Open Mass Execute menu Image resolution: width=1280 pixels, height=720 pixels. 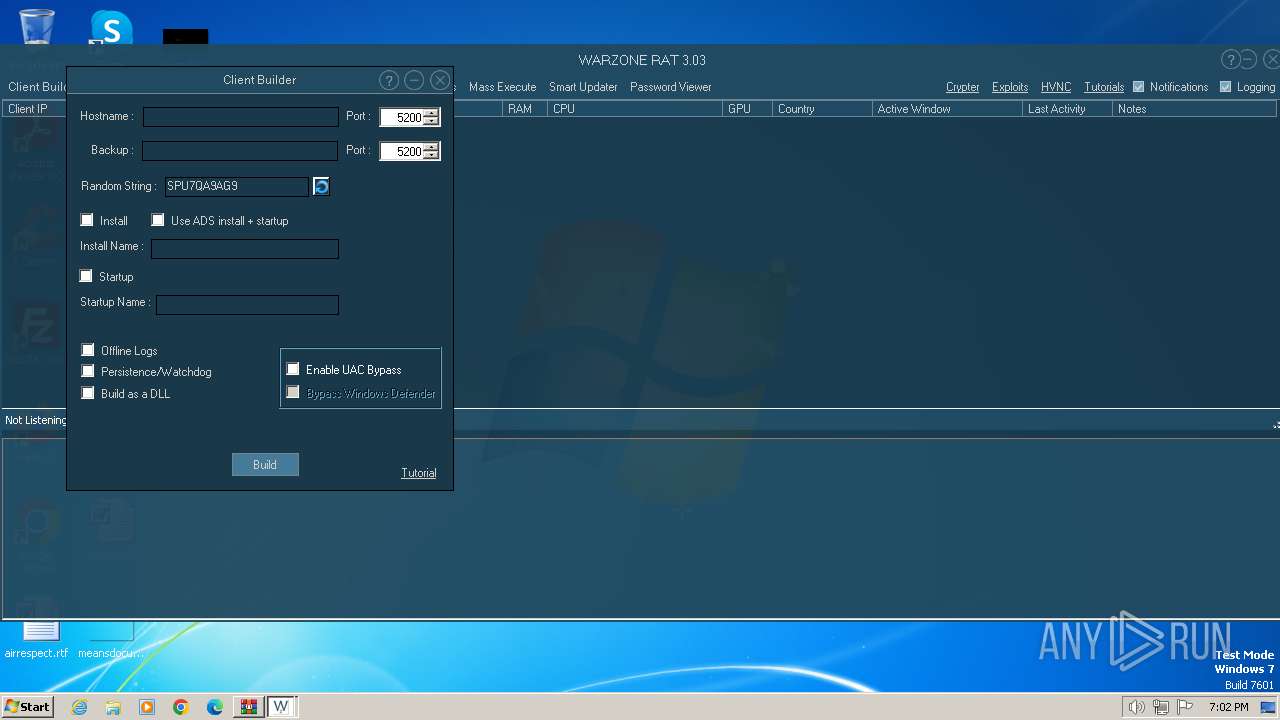tap(502, 87)
